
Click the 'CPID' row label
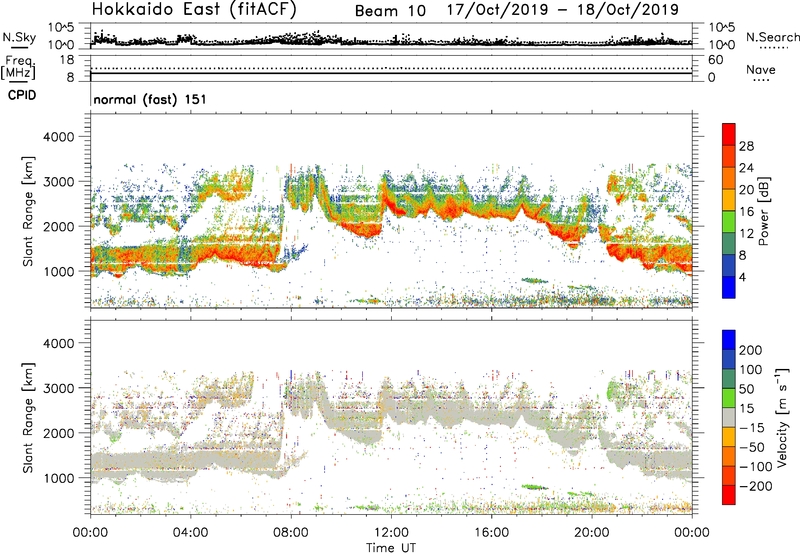22,95
